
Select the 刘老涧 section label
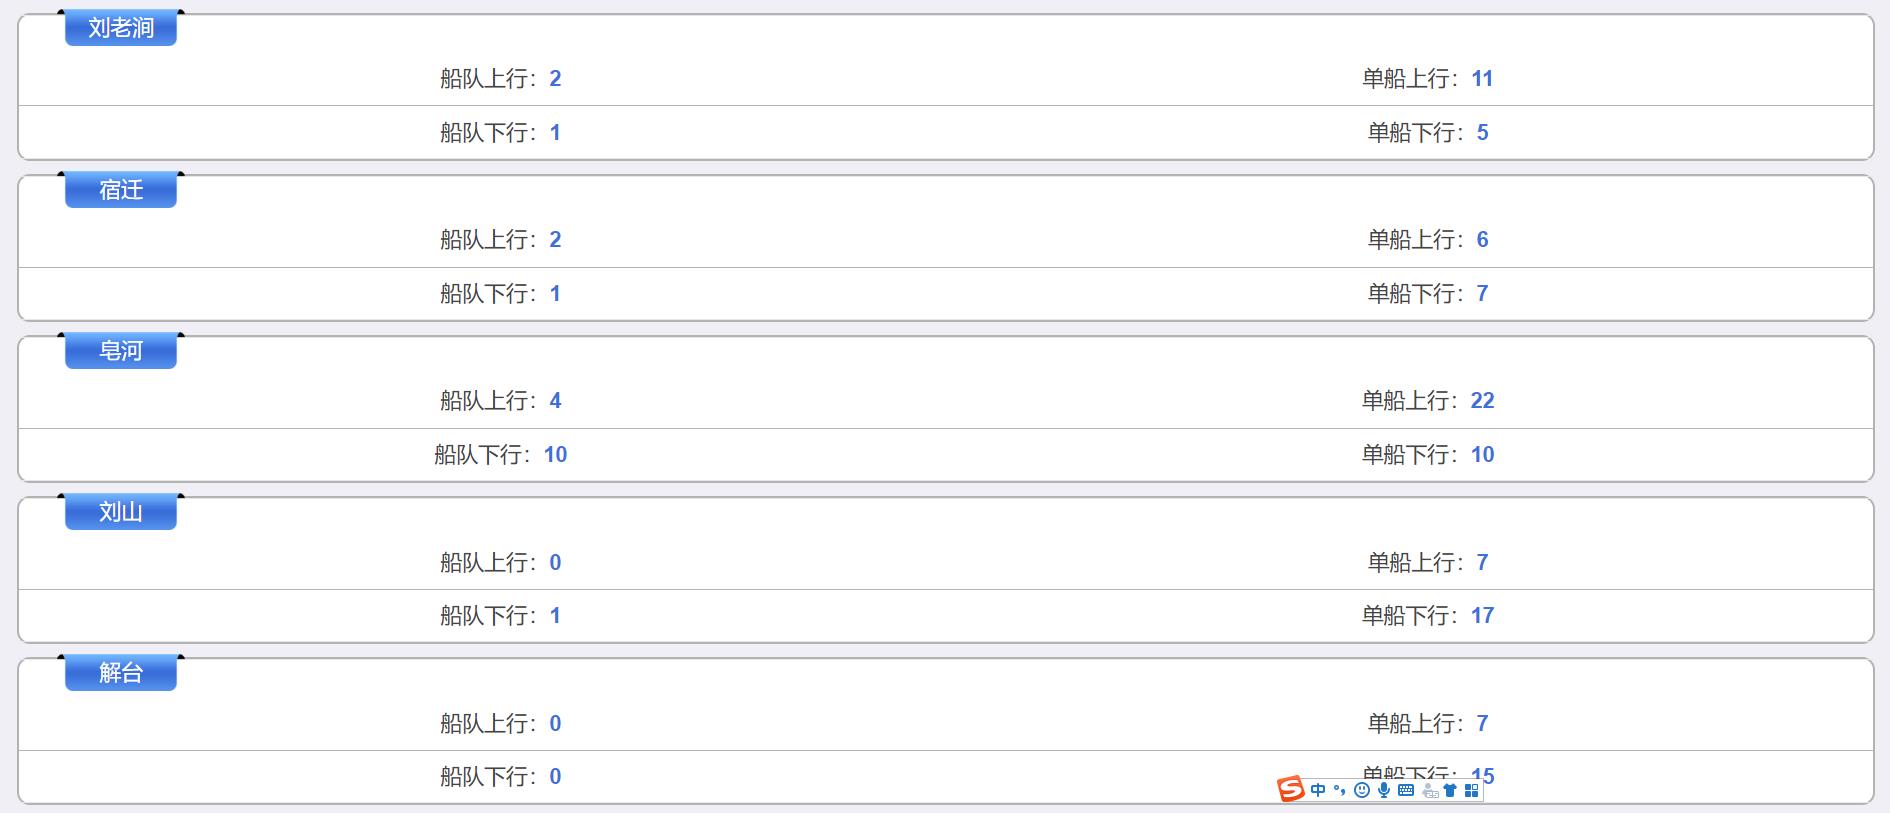tap(121, 28)
